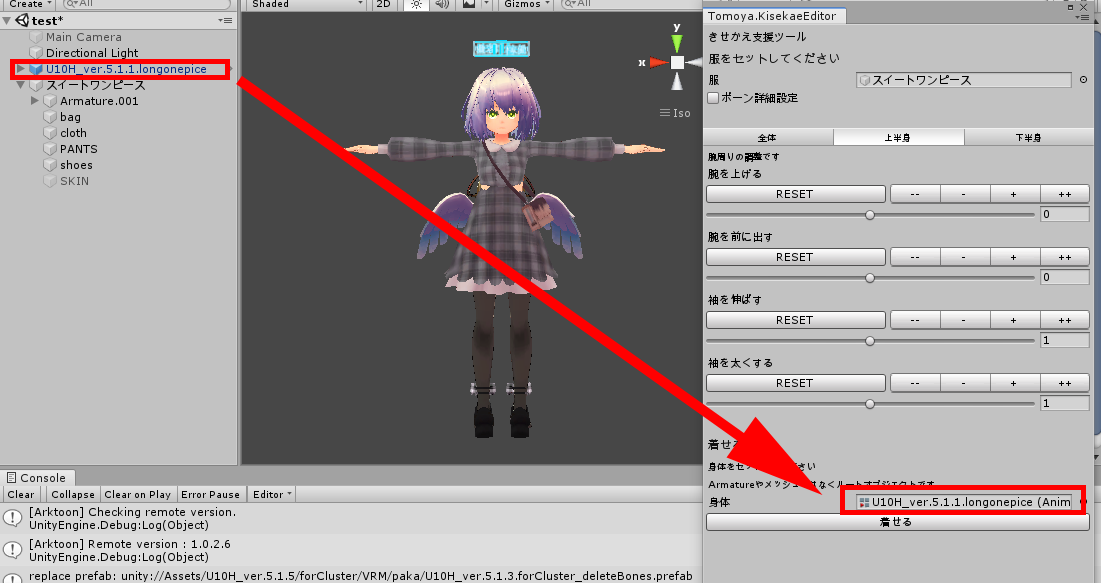Reset 袖を伸ばす value

(796, 320)
